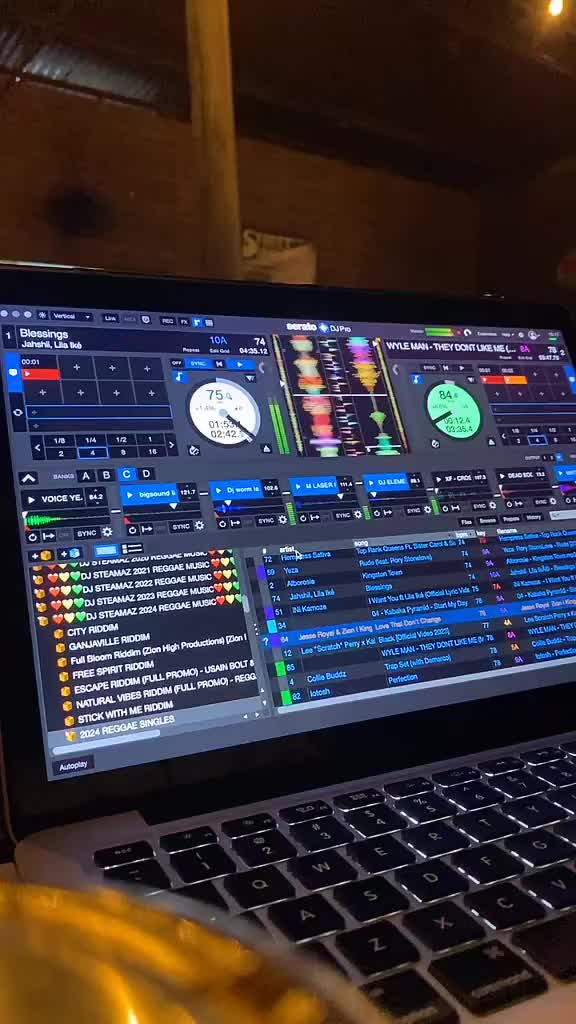Add new smart crate icon
Screen dimensions: 576x1024
point(71,554)
